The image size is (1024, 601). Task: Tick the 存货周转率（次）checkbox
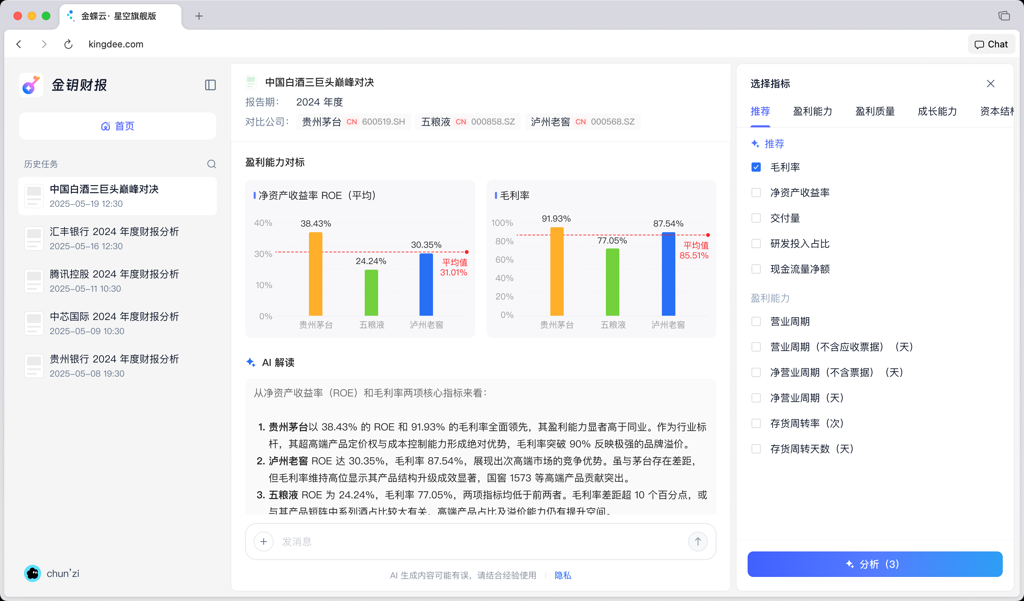click(x=756, y=423)
